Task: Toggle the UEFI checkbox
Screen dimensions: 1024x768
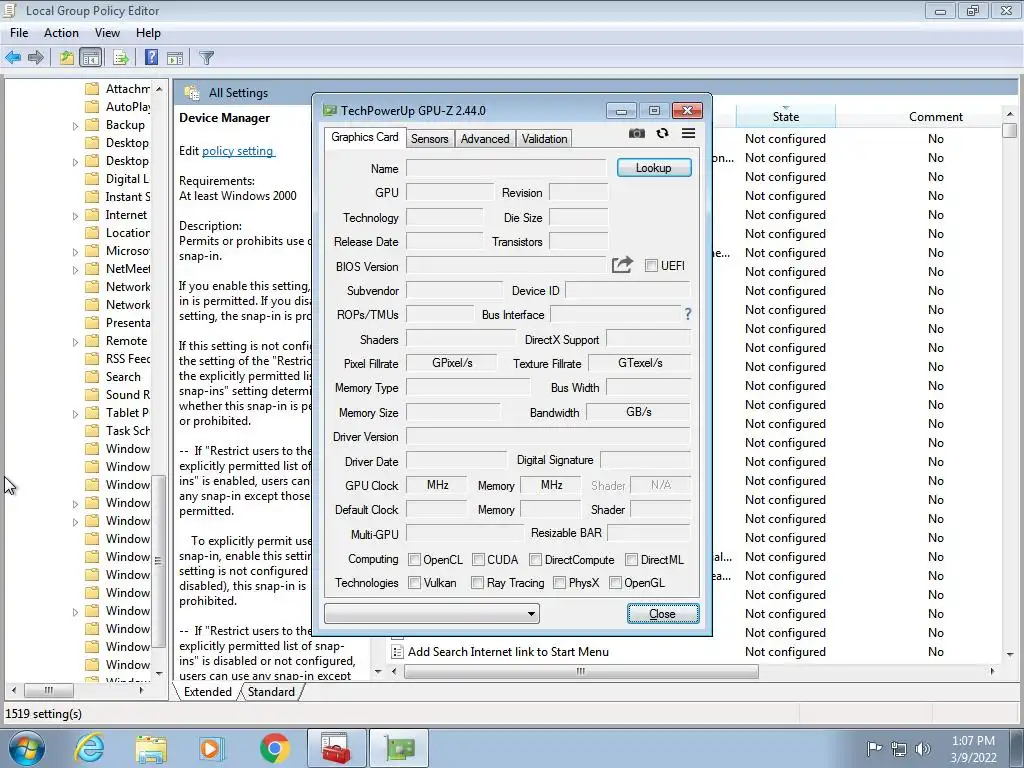Action: (651, 265)
